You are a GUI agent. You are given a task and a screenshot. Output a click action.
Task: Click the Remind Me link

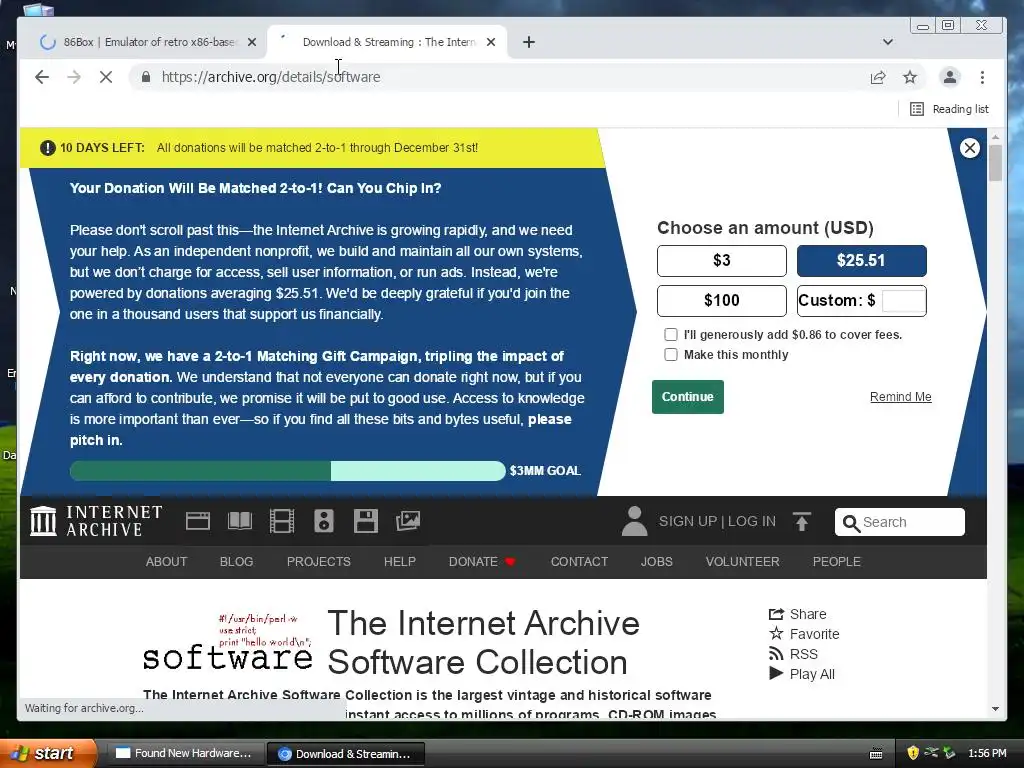pyautogui.click(x=901, y=397)
